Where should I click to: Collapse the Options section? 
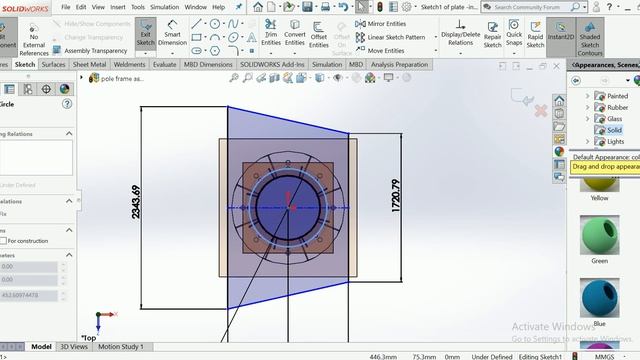[69, 230]
